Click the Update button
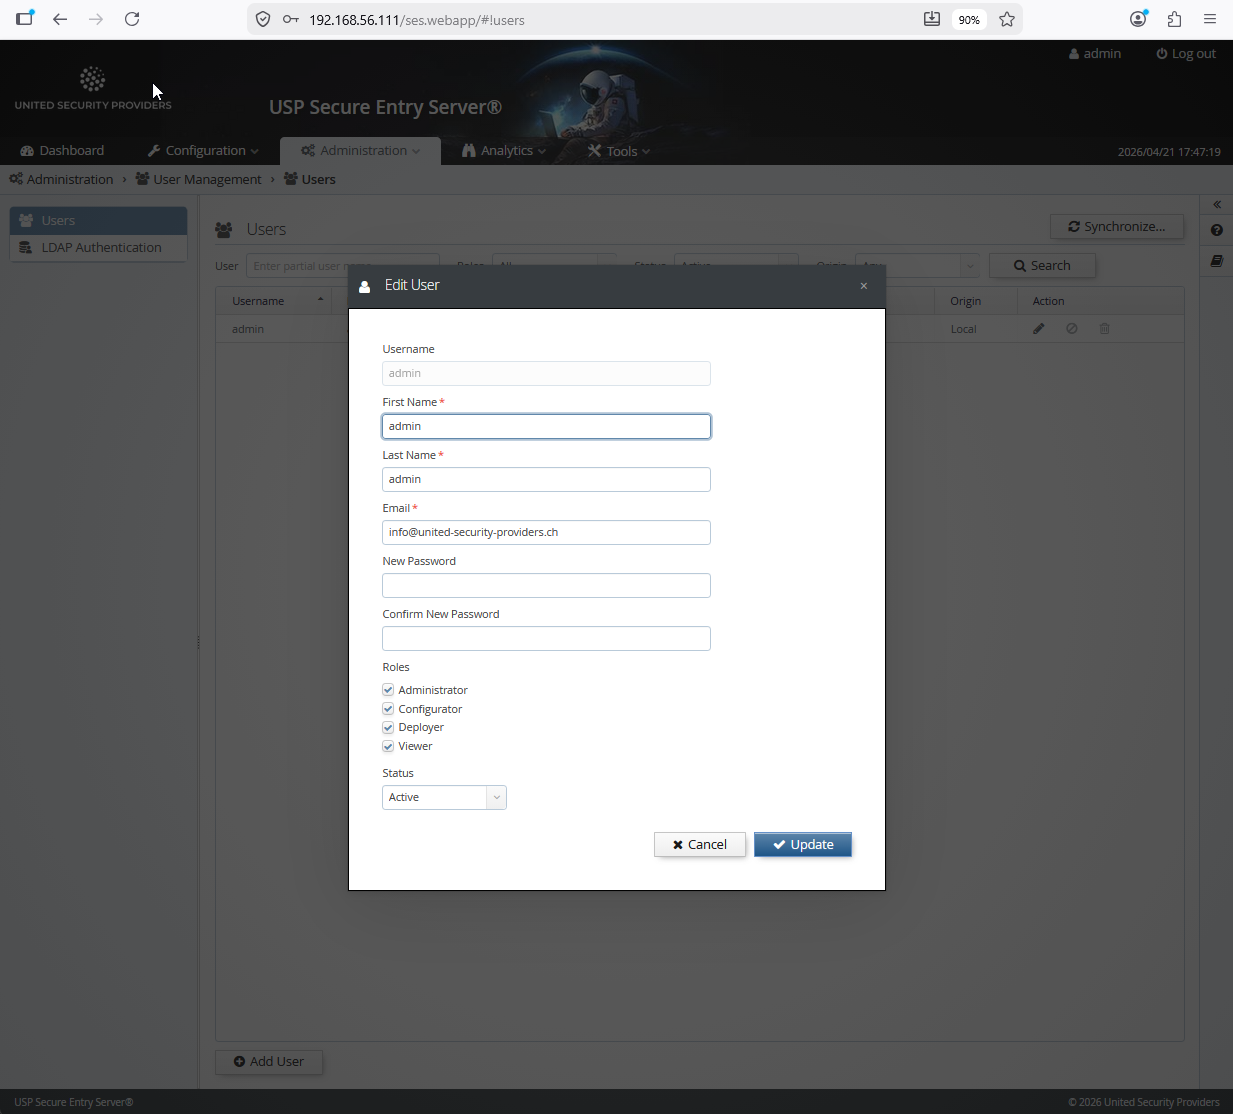This screenshot has height=1114, width=1233. pyautogui.click(x=802, y=845)
